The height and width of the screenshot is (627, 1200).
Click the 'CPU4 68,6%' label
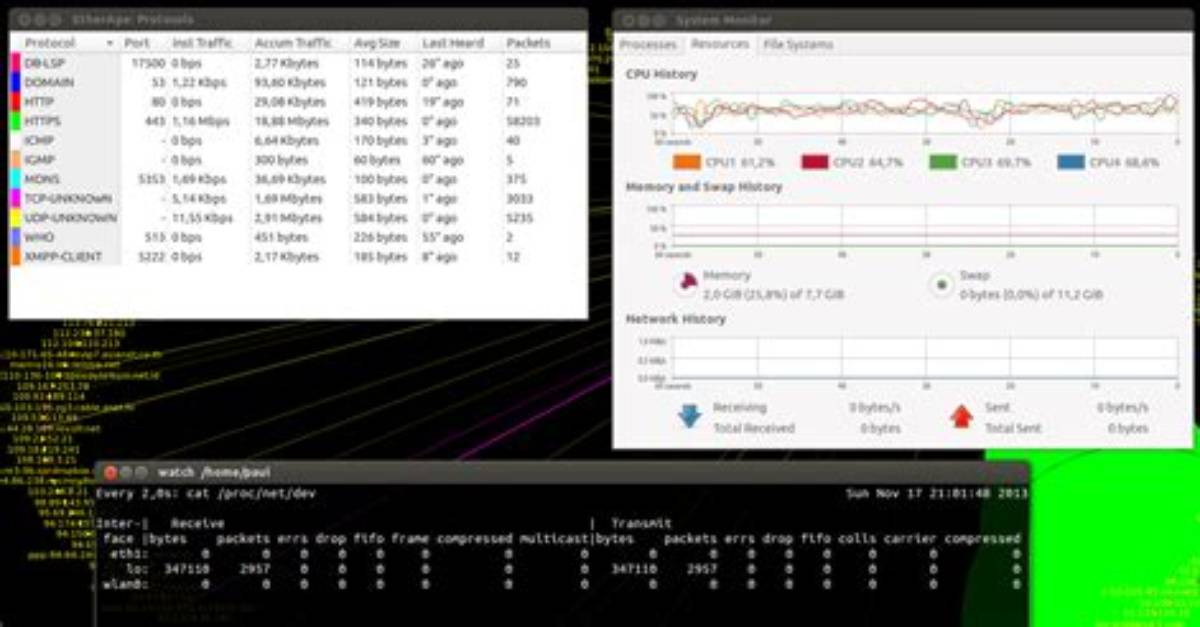(x=1125, y=162)
